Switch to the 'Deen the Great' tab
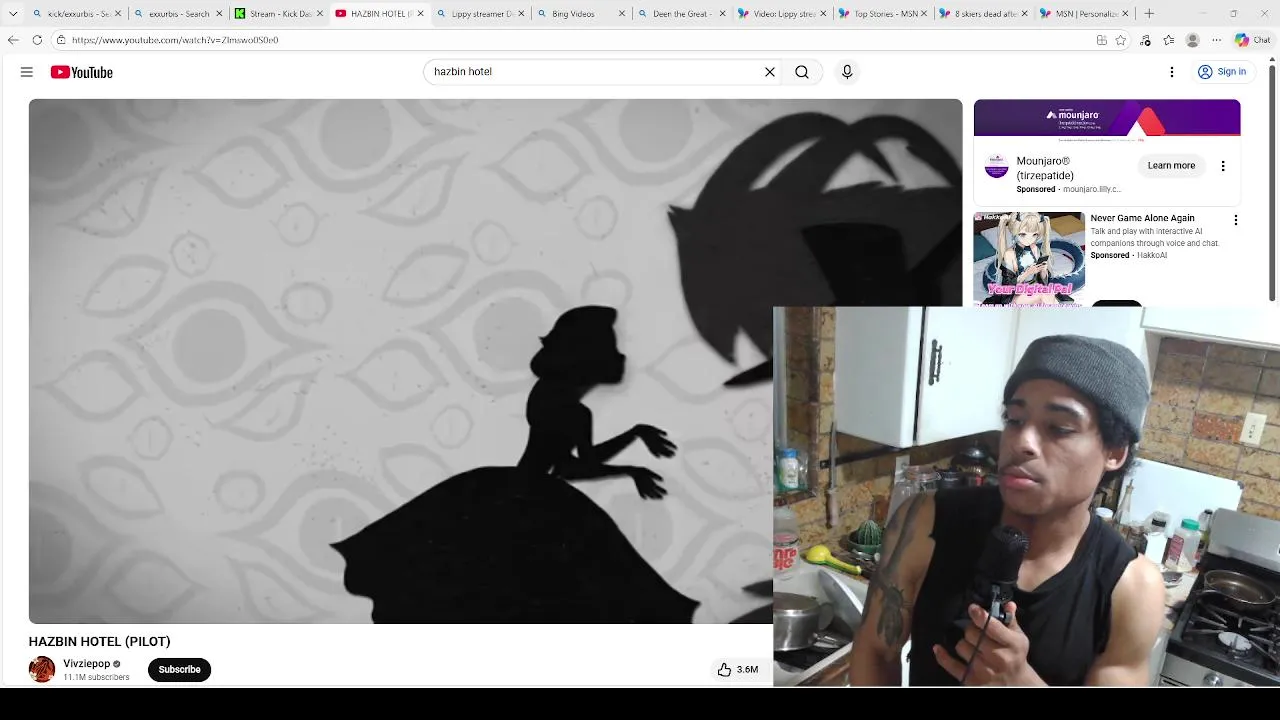Screen dimensions: 1280x720 (x=682, y=14)
